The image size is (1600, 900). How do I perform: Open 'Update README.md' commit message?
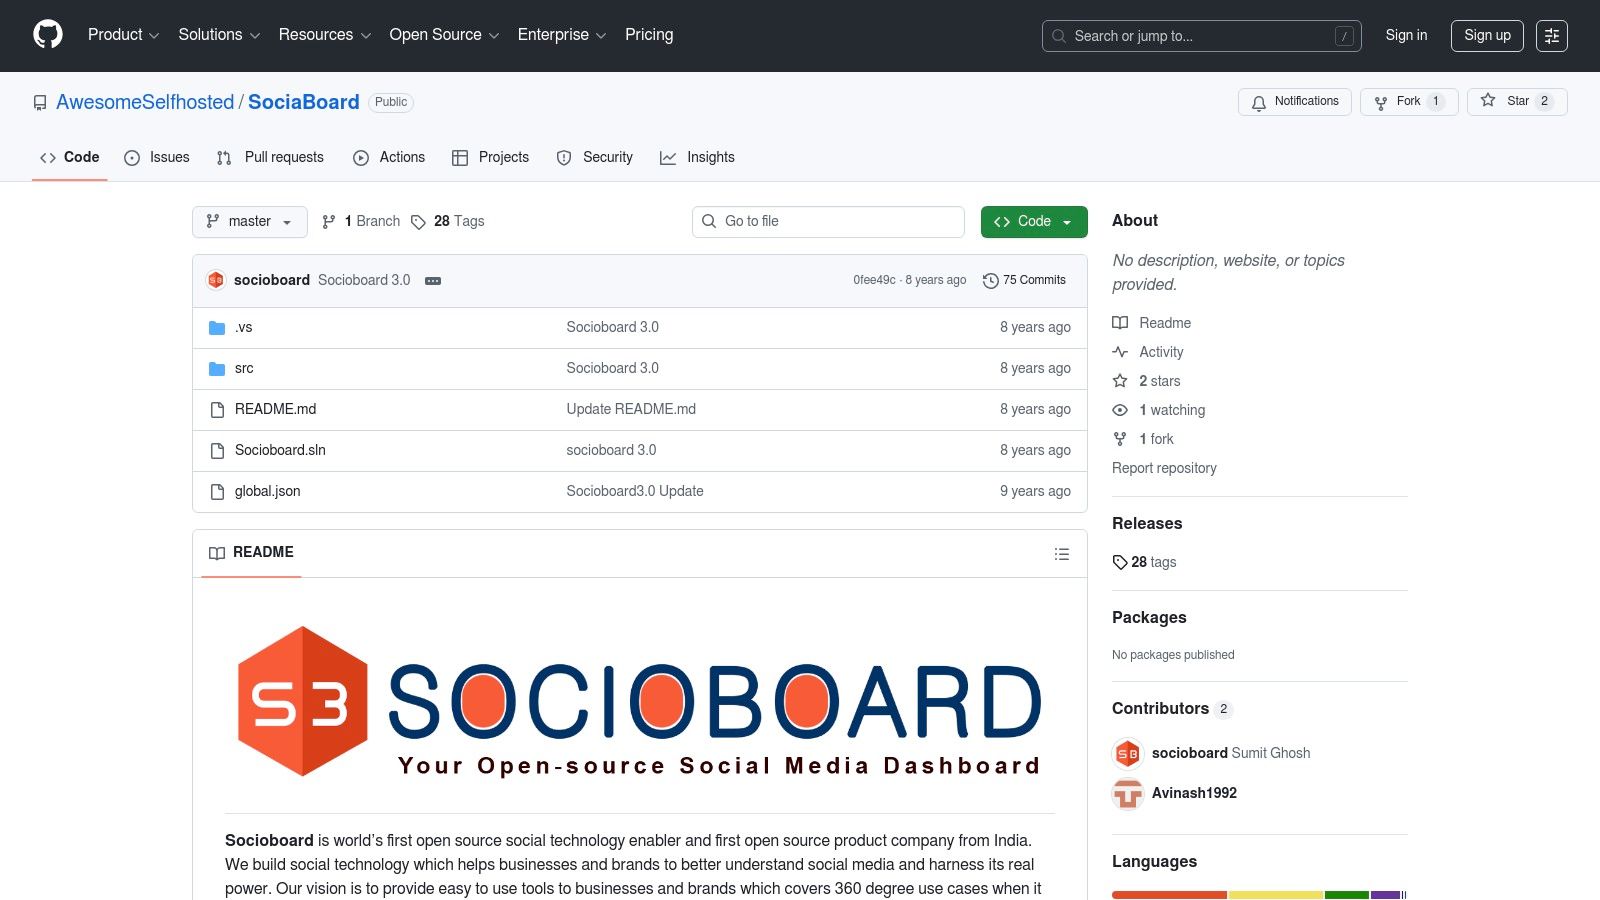point(631,410)
